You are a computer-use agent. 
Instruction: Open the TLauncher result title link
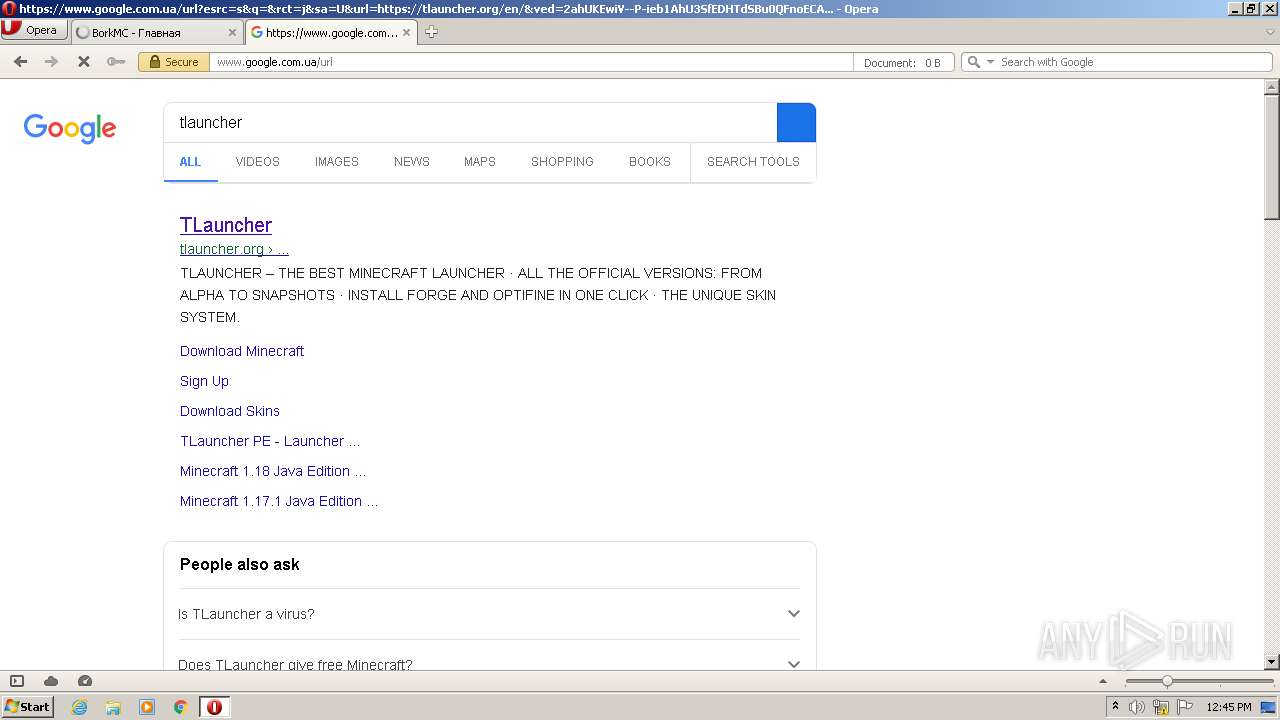tap(226, 225)
